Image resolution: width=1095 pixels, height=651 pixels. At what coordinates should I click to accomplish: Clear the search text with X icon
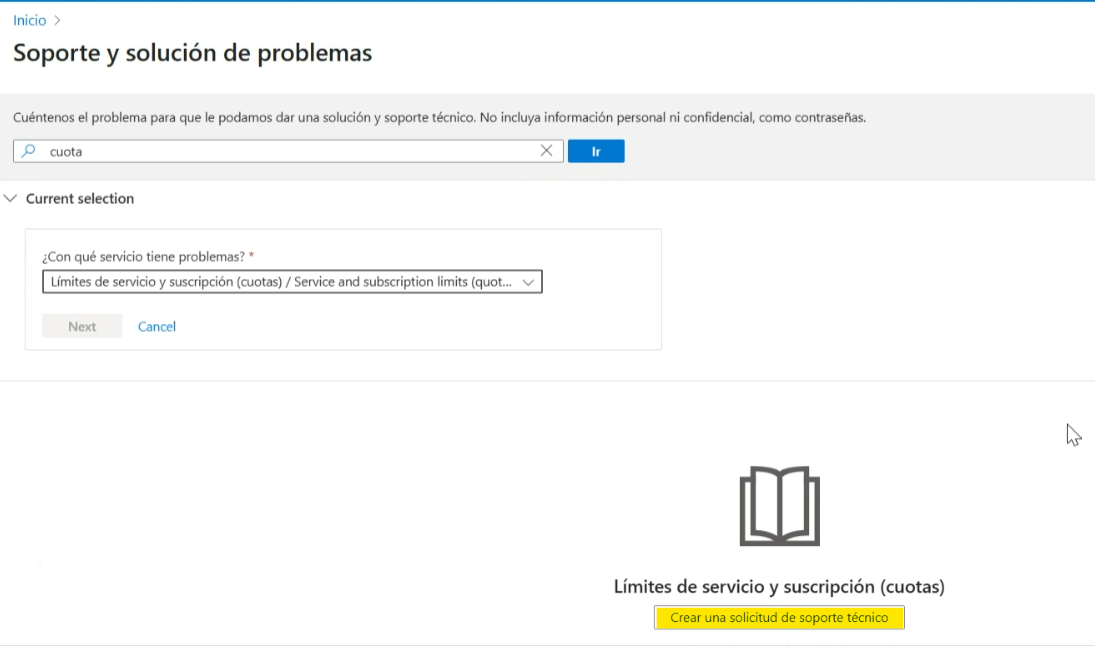(546, 151)
